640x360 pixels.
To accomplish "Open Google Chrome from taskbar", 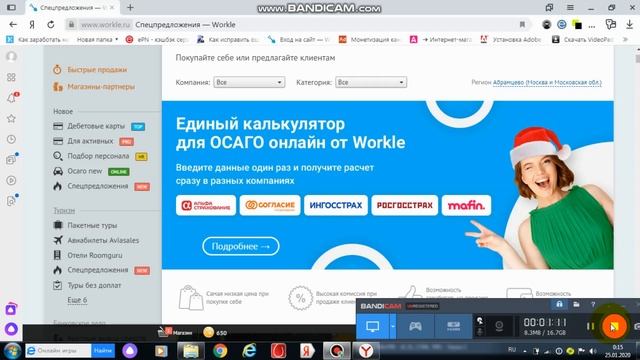I will 220,351.
